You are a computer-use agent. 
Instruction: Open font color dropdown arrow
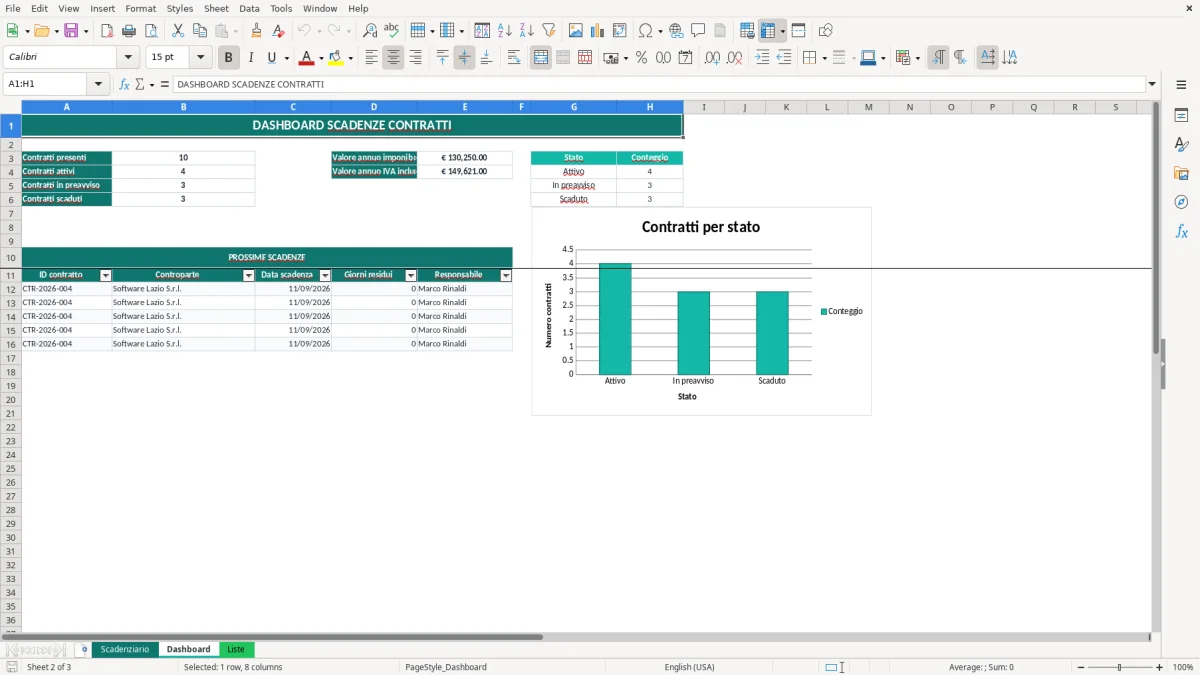coord(320,58)
